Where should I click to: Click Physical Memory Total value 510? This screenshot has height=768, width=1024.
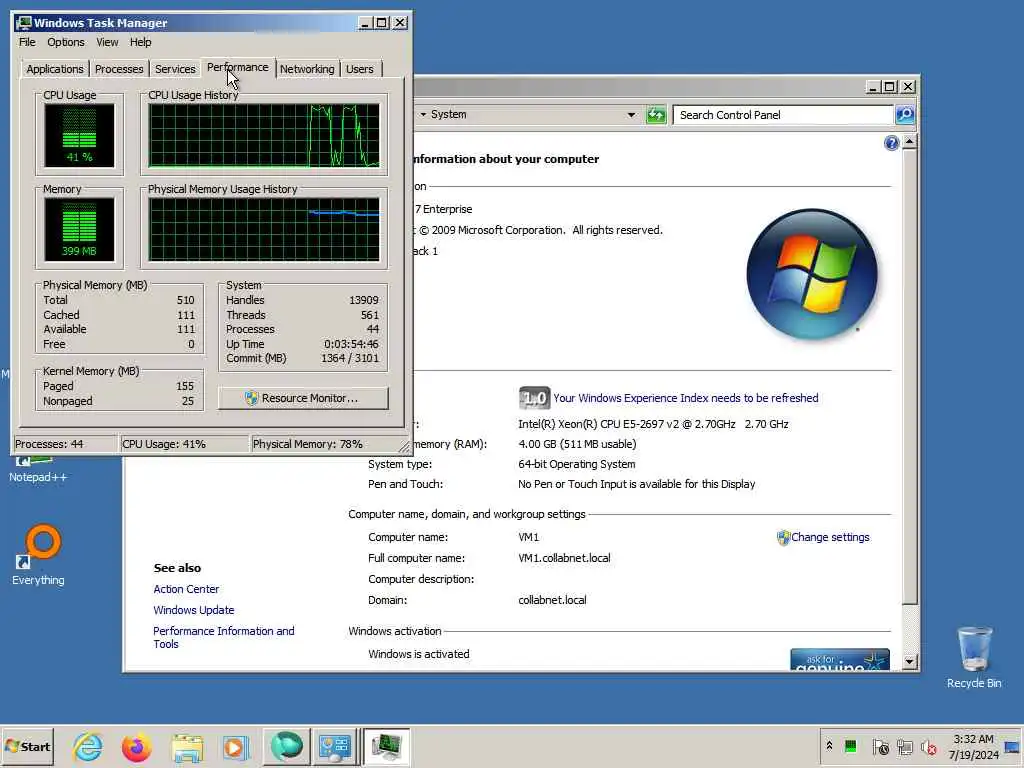pyautogui.click(x=185, y=300)
